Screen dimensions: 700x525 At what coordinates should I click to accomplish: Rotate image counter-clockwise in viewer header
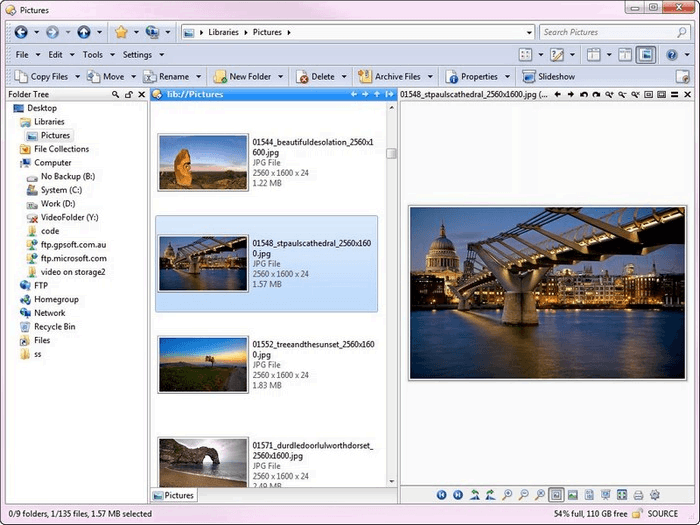(583, 94)
